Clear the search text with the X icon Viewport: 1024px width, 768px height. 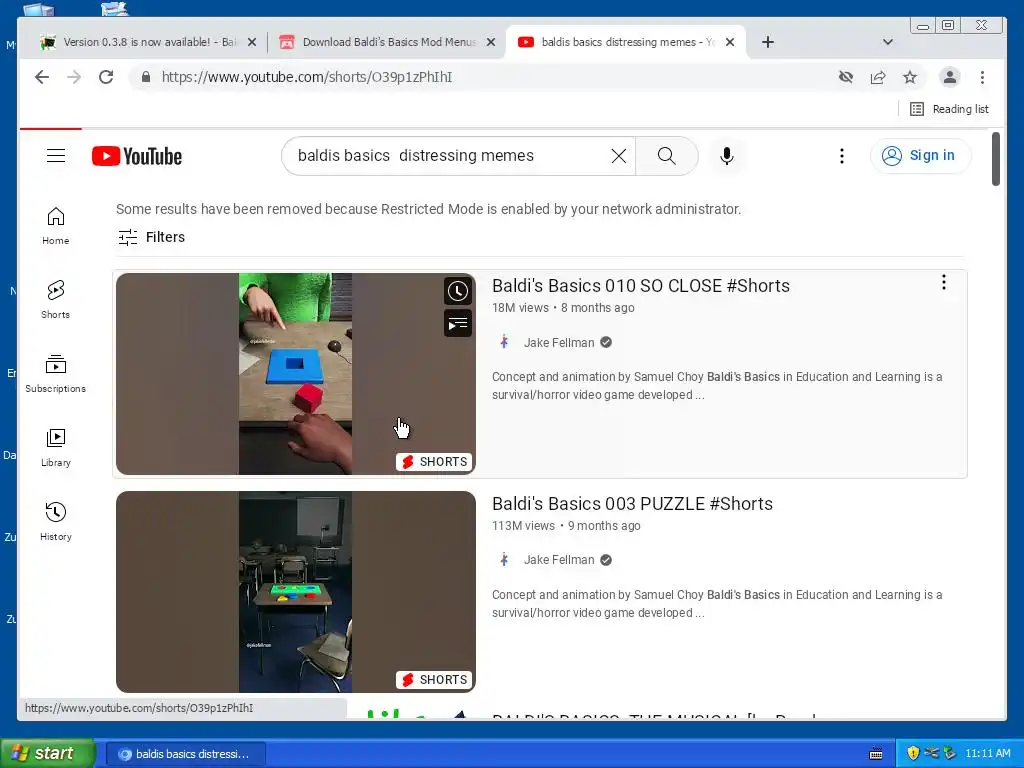(618, 155)
